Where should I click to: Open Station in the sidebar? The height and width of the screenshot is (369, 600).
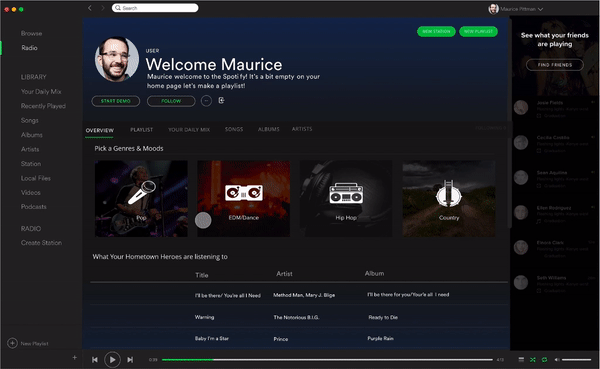(31, 164)
